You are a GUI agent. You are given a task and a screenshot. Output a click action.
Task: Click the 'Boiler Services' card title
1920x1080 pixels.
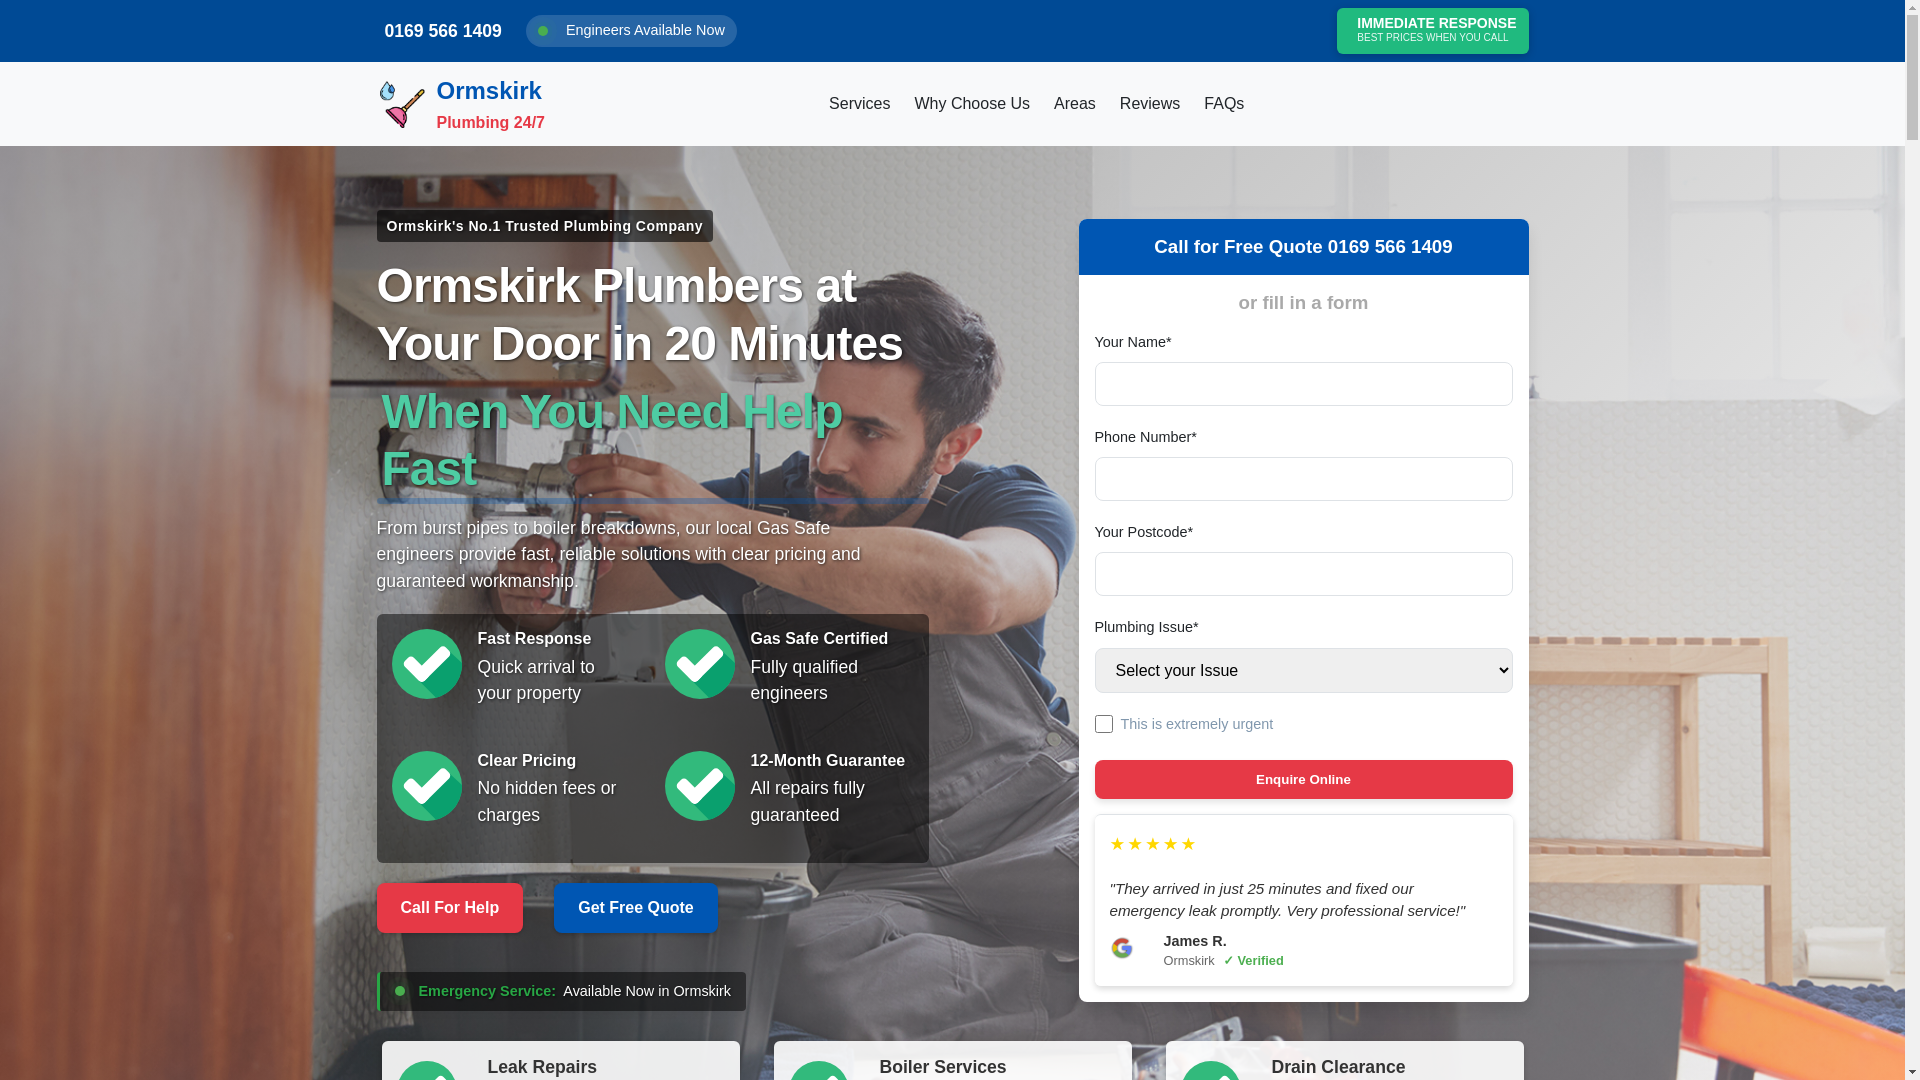[943, 1067]
